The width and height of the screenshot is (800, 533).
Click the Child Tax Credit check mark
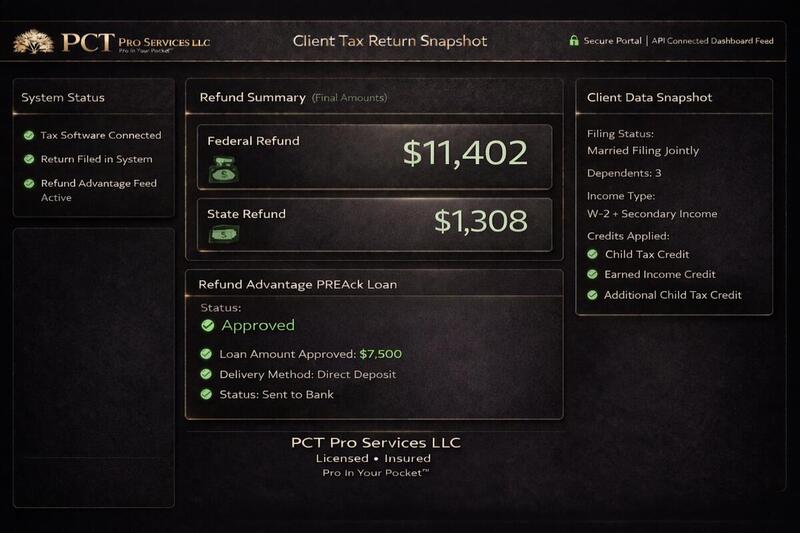[x=592, y=254]
